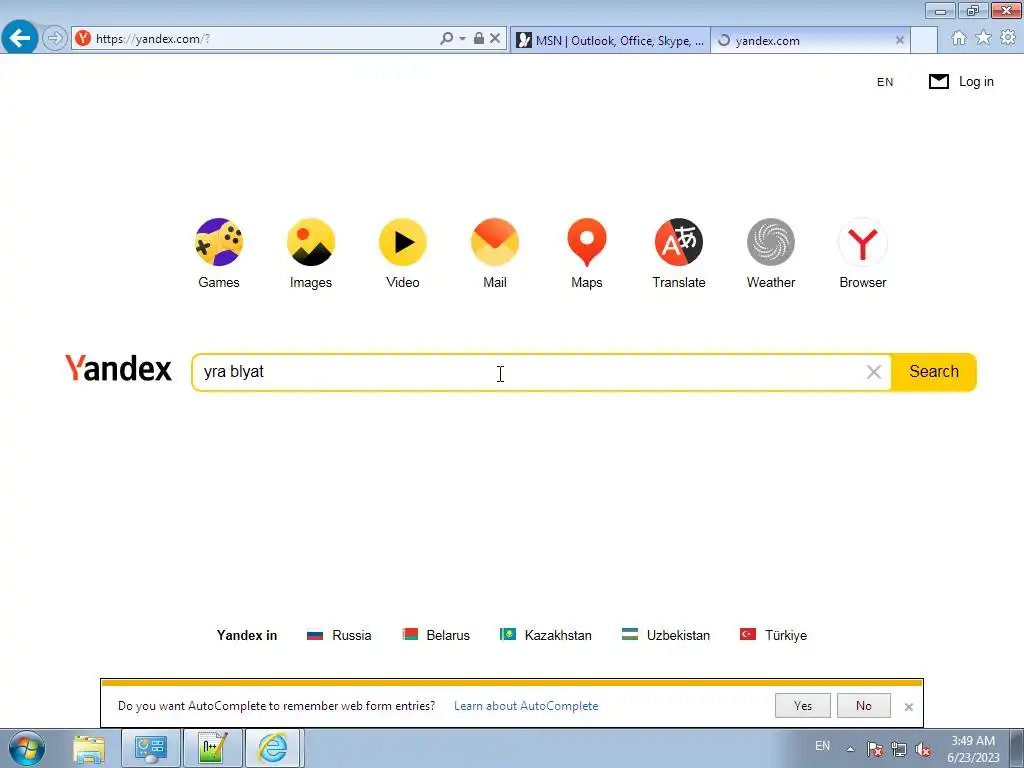Click the magnifier search icon in address bar
1024x768 pixels.
[x=446, y=39]
